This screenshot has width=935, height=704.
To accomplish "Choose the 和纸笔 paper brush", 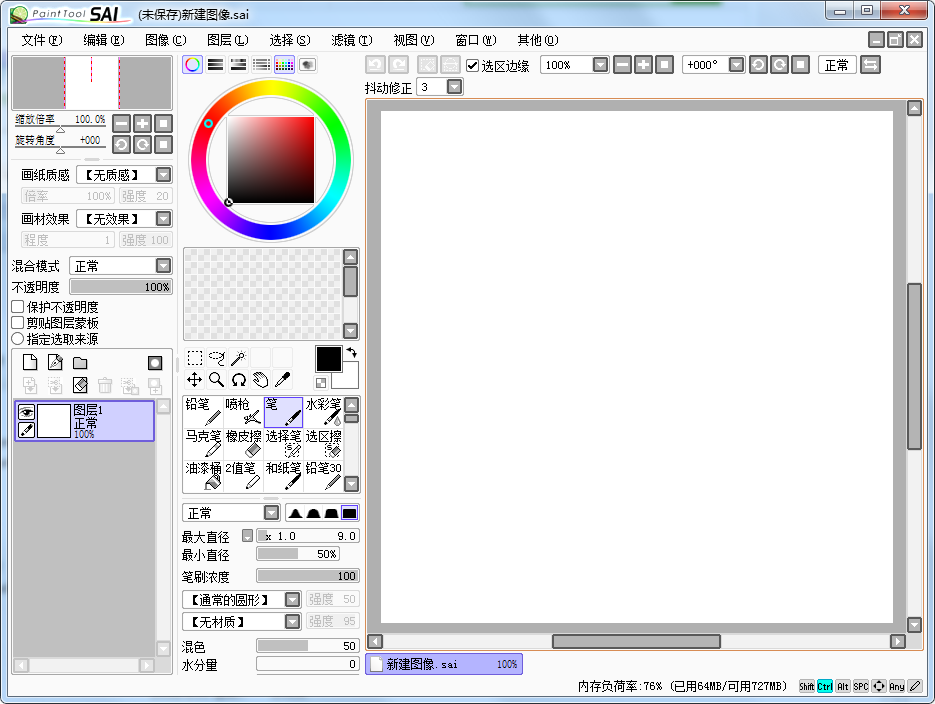I will (x=283, y=476).
